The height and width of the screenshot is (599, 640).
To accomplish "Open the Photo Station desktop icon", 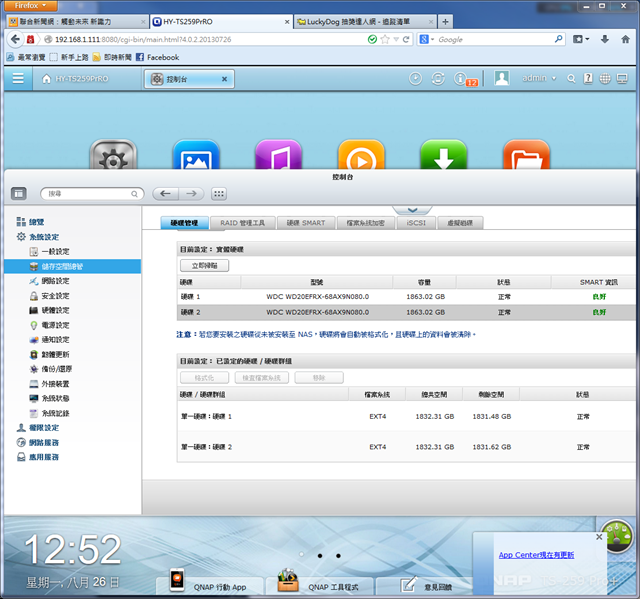I will (196, 154).
